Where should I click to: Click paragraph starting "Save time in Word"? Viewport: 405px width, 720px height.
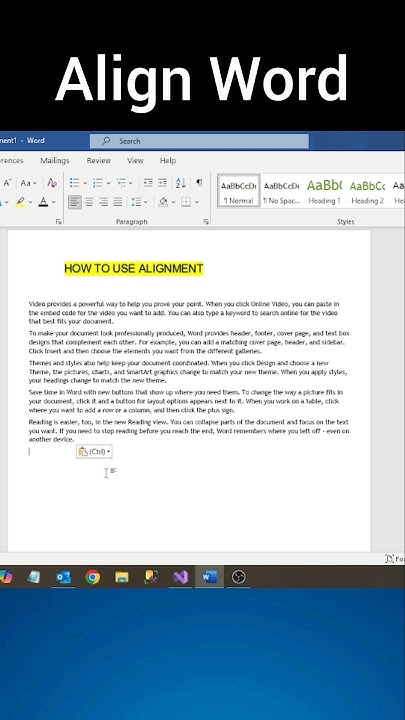(x=186, y=401)
